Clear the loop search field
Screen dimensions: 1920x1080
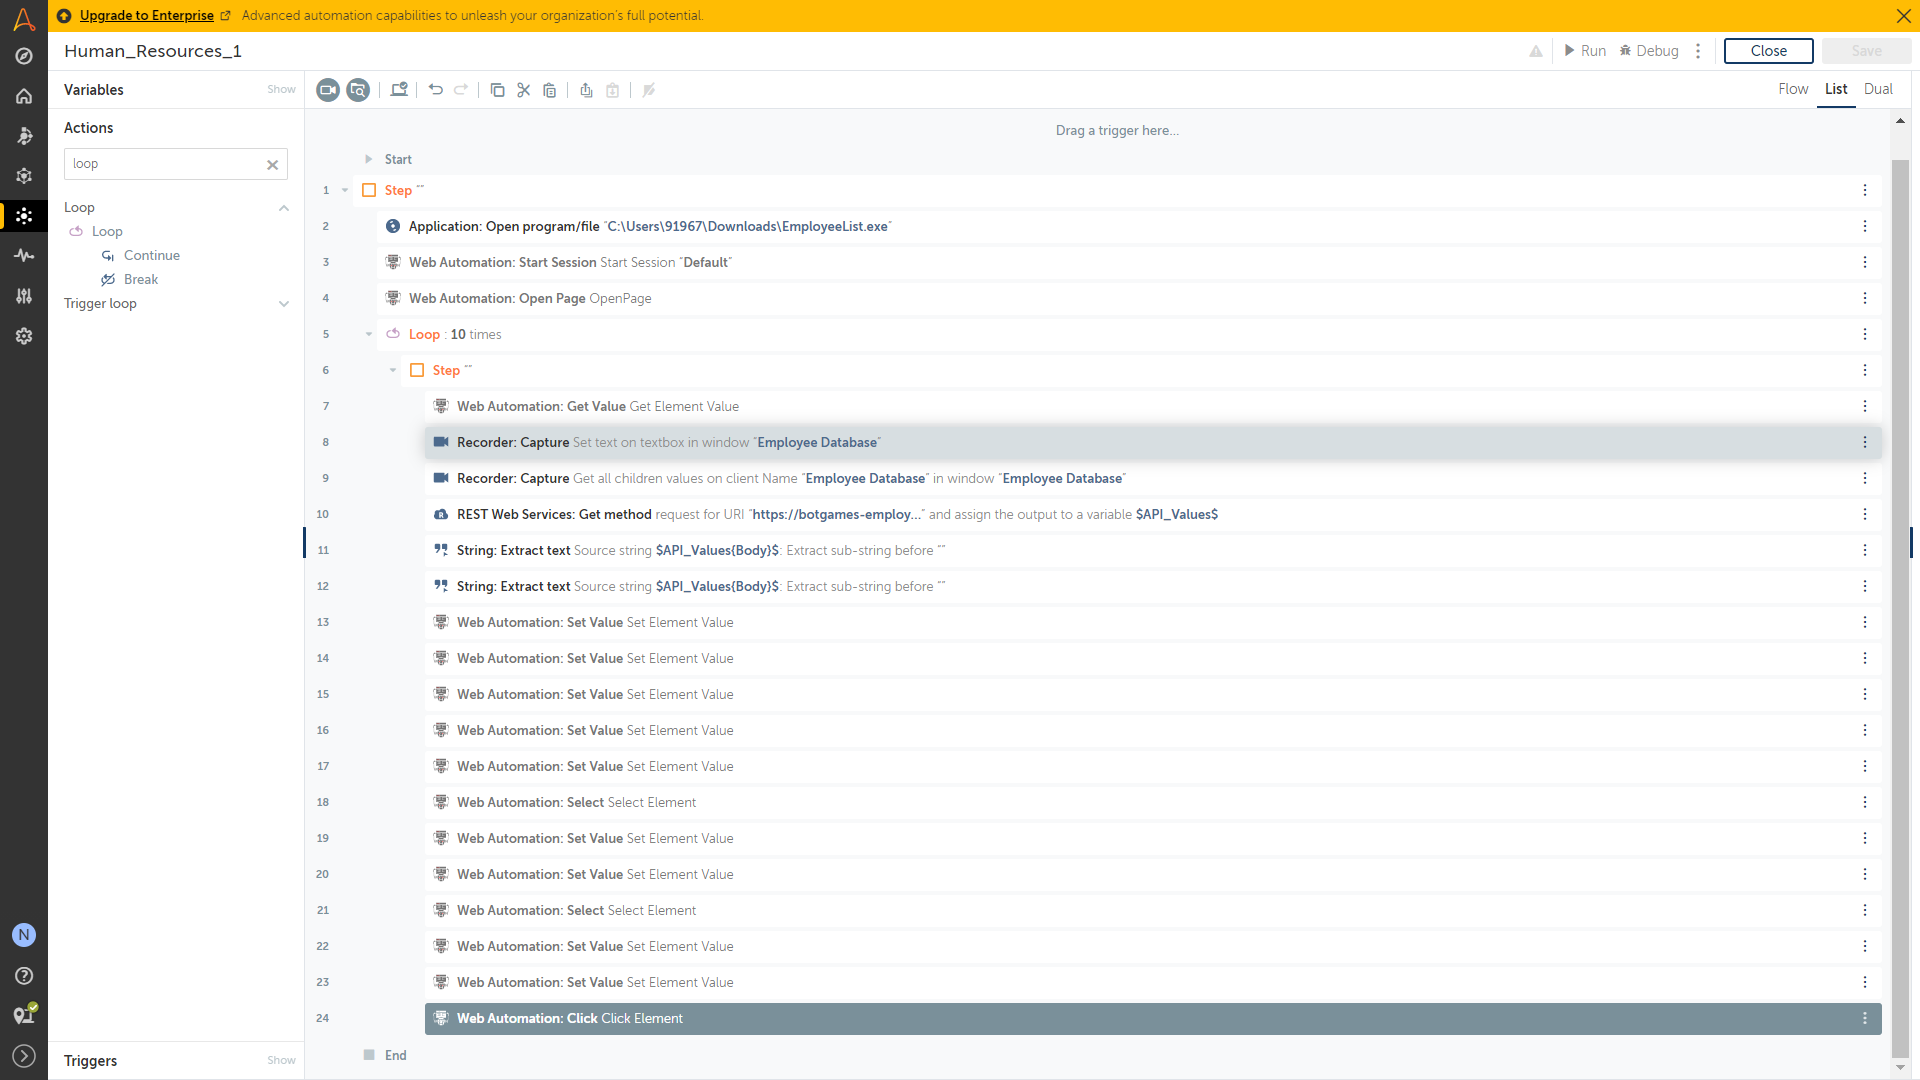pyautogui.click(x=272, y=165)
